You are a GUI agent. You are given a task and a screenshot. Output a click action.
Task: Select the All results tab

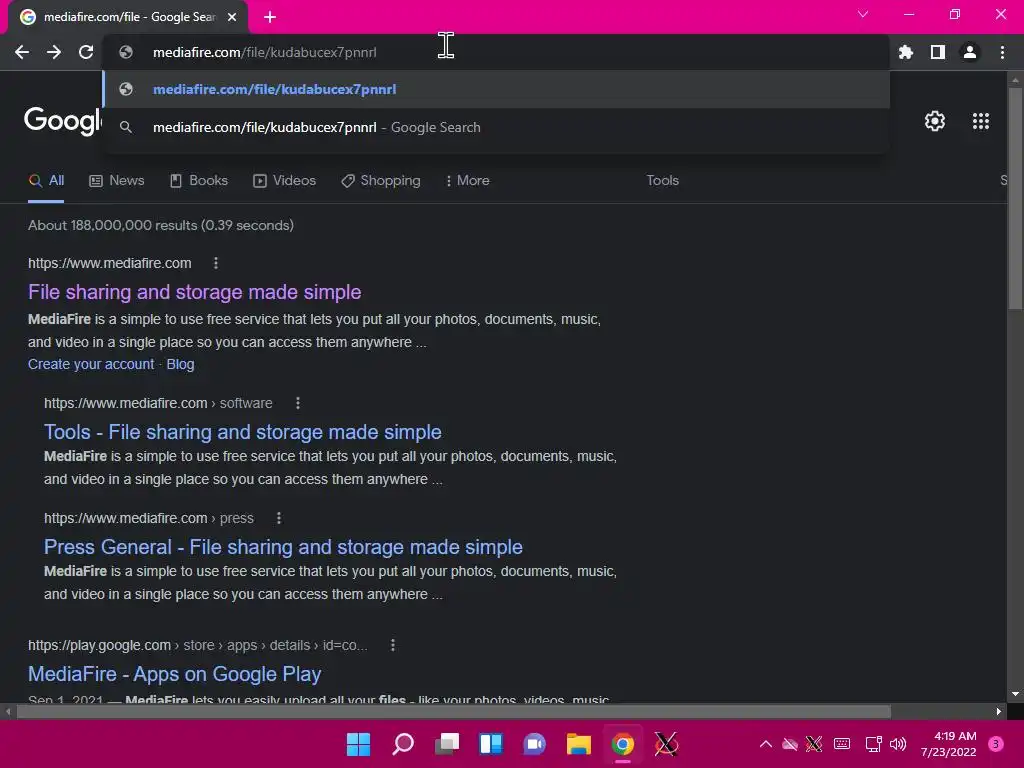point(46,180)
